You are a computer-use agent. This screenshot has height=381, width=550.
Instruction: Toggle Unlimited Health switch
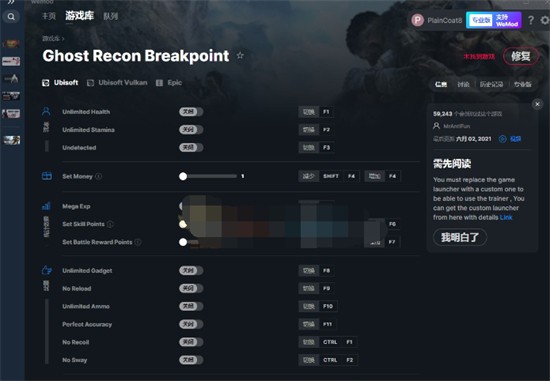191,112
